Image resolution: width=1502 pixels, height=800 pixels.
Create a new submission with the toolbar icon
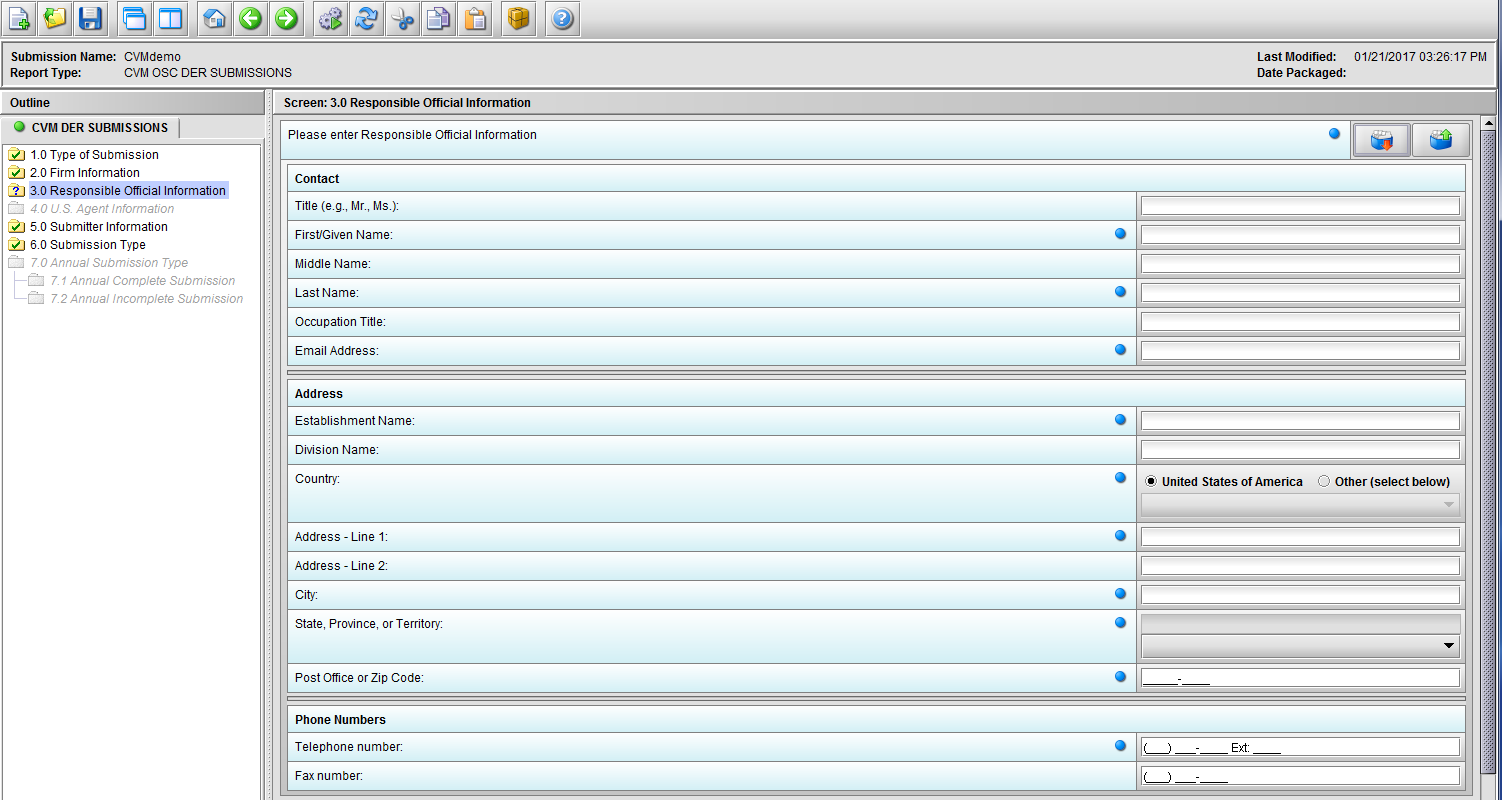19,18
